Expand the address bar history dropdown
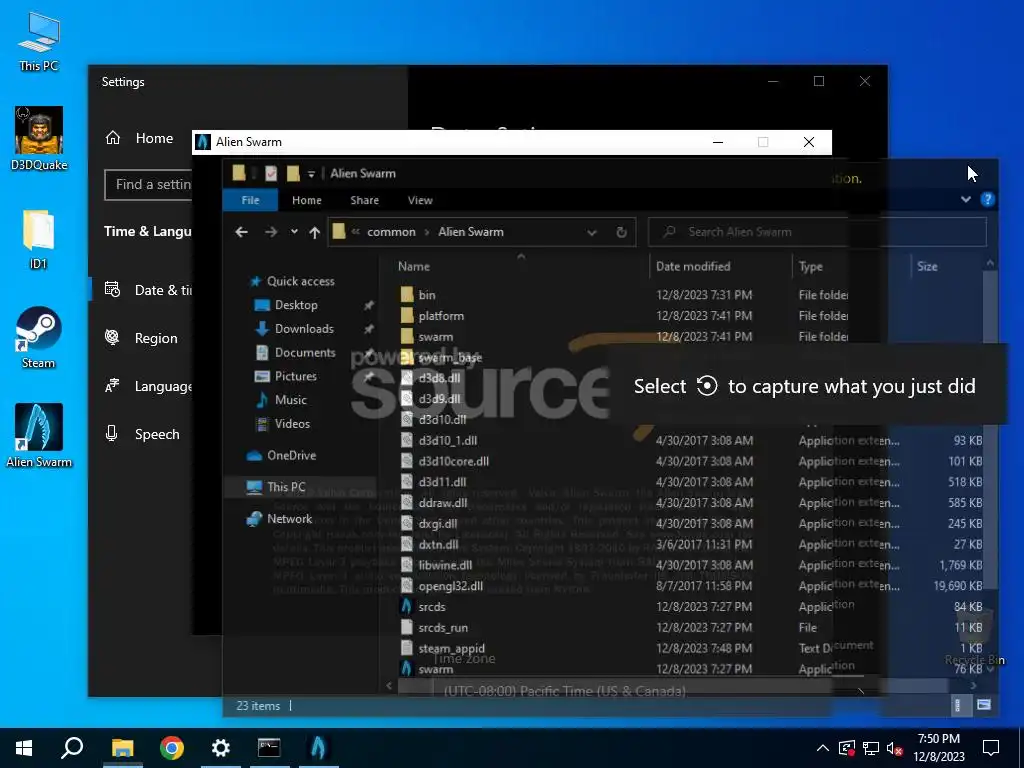Viewport: 1024px width, 768px height. pos(592,232)
